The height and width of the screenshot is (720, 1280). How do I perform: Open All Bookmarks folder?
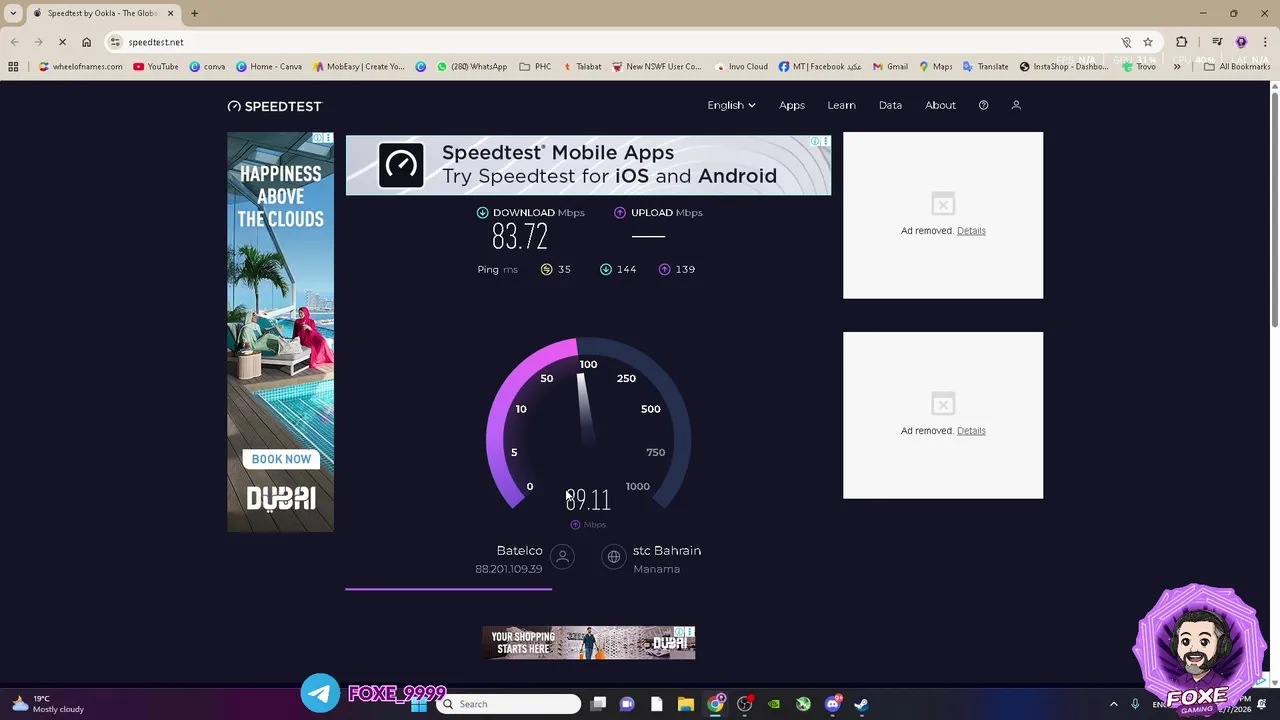pos(1237,66)
